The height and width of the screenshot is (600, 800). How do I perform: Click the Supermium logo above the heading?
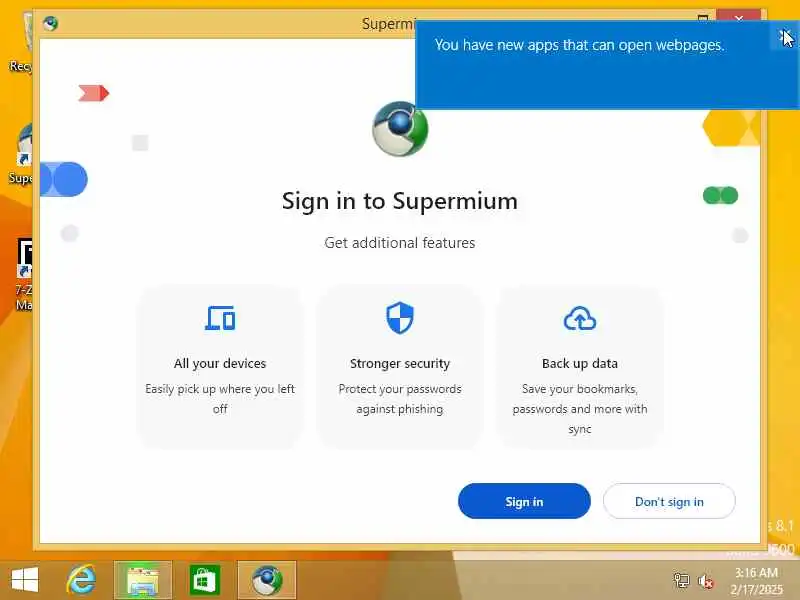tap(400, 129)
